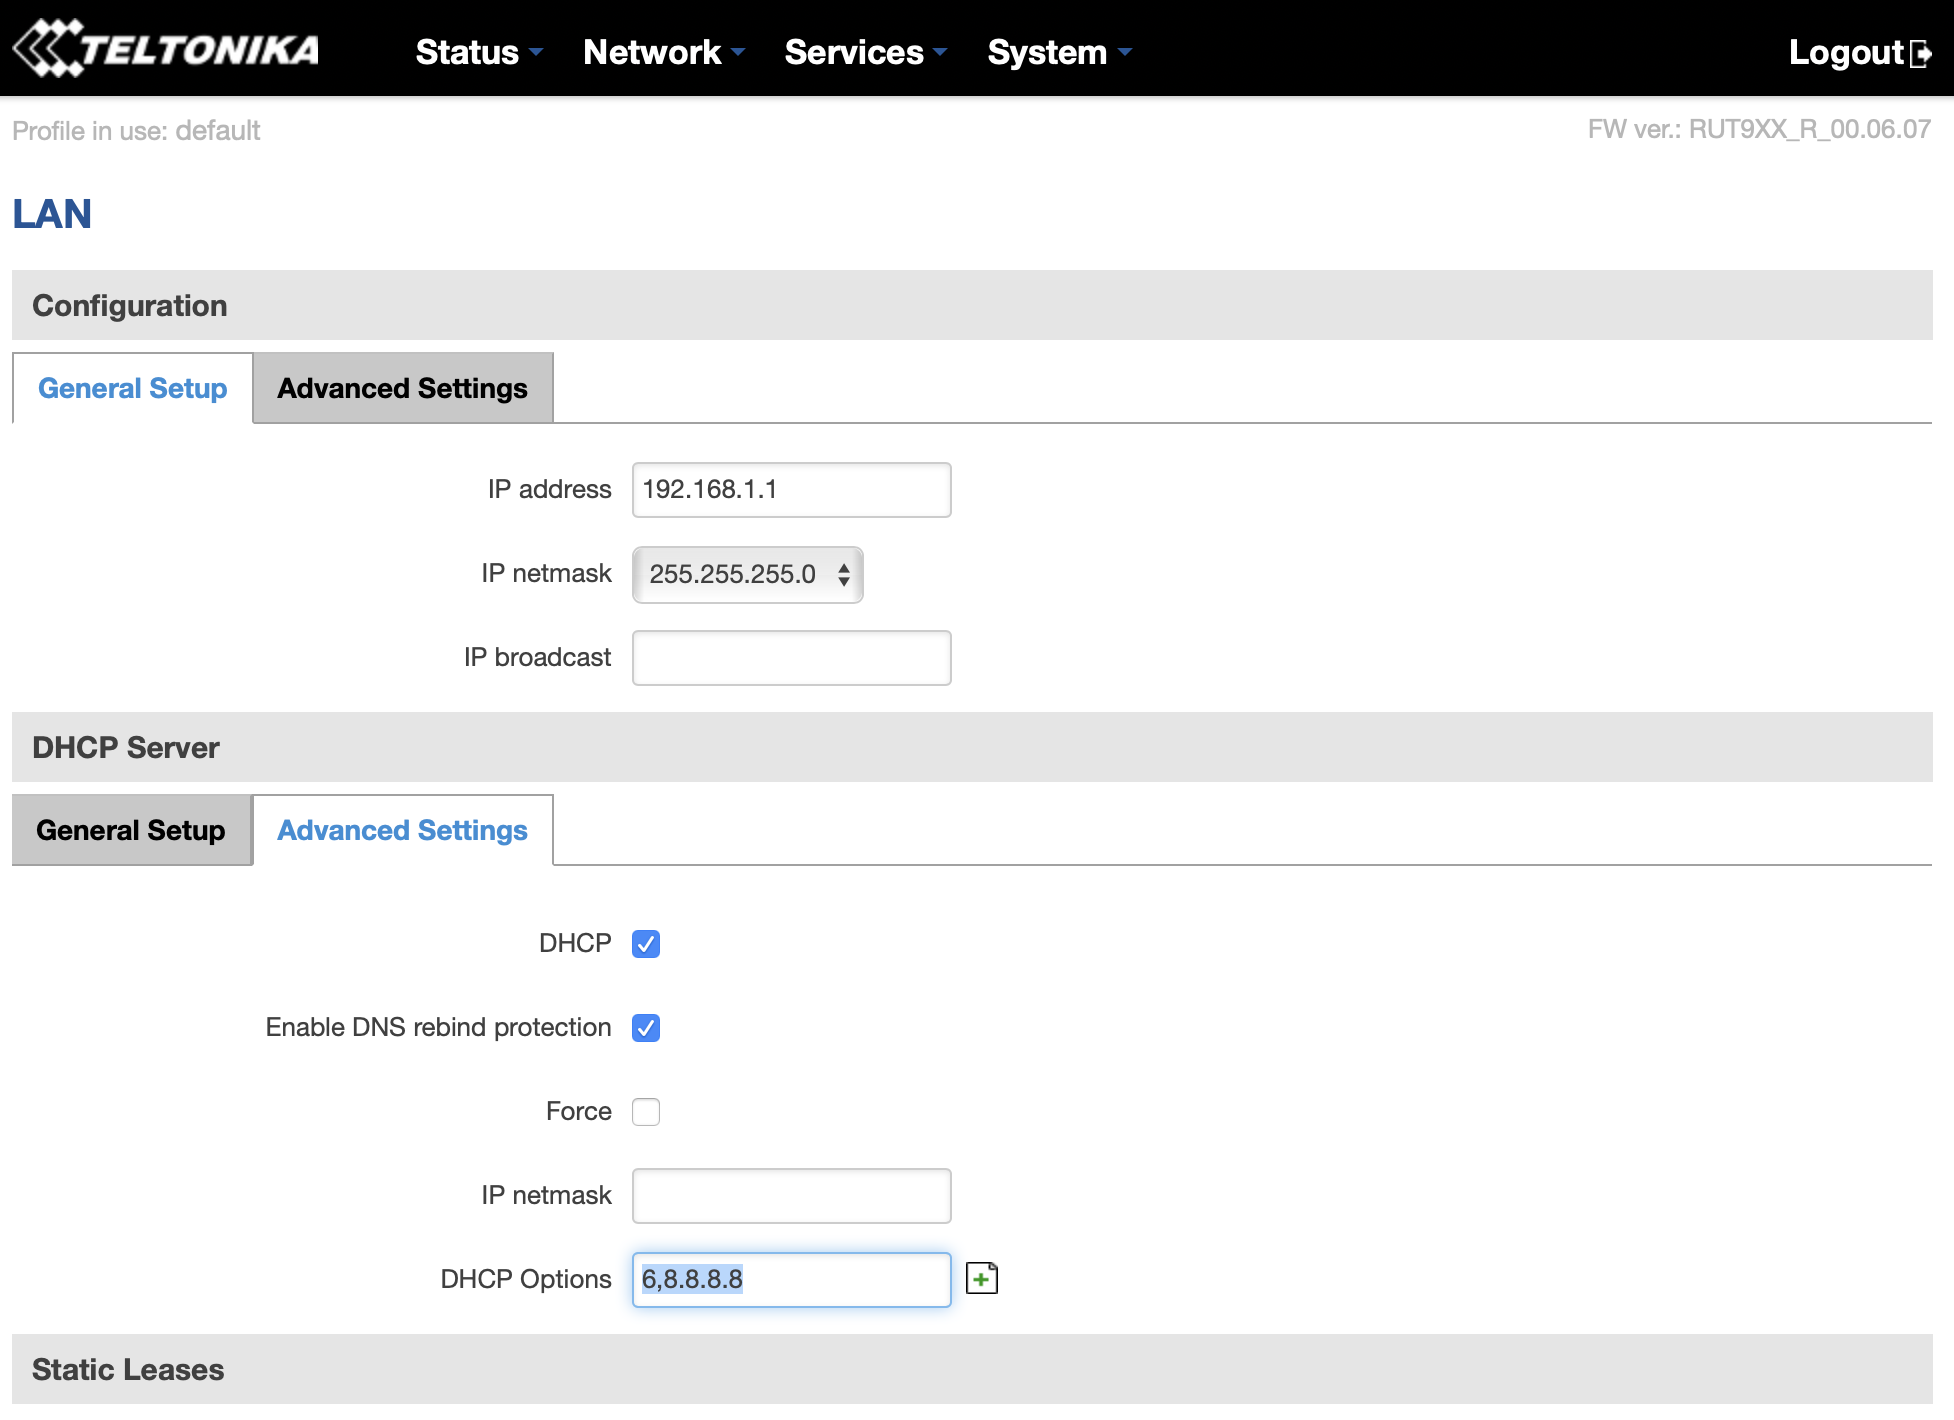Click the Teltonika logo

(166, 49)
